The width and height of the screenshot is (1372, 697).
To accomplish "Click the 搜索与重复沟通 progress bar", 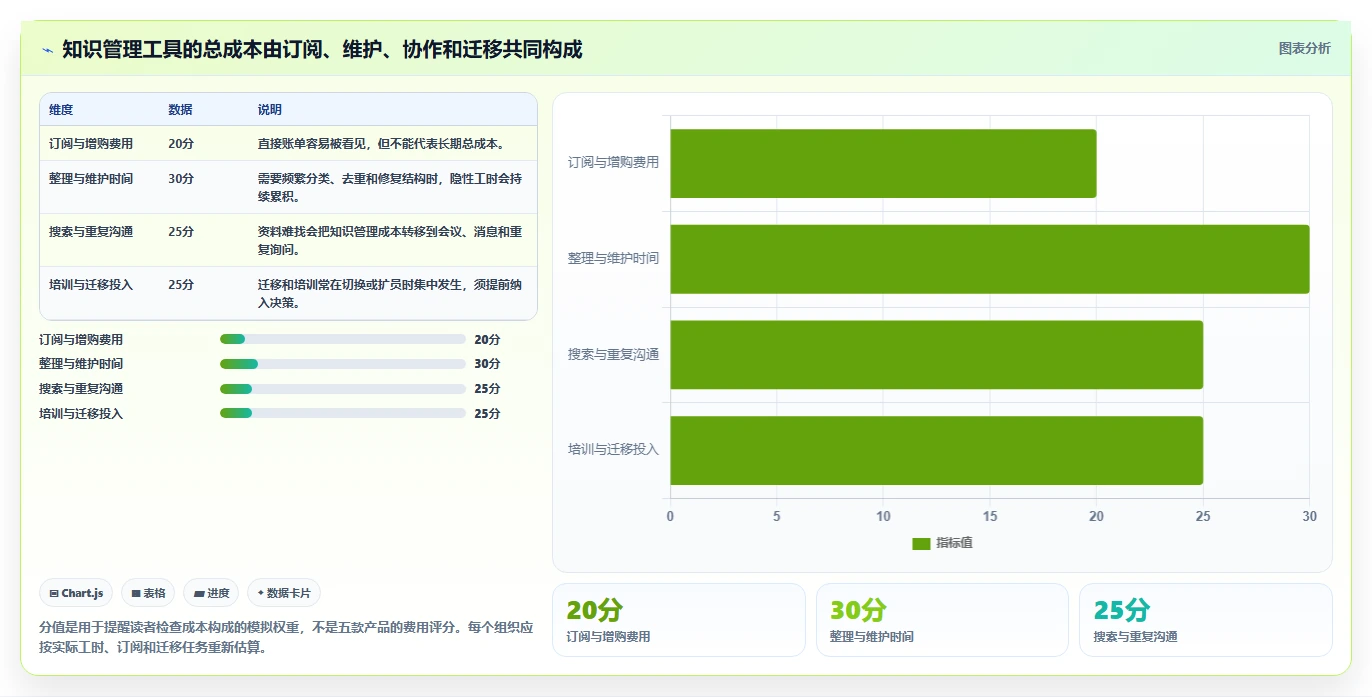I will click(343, 389).
